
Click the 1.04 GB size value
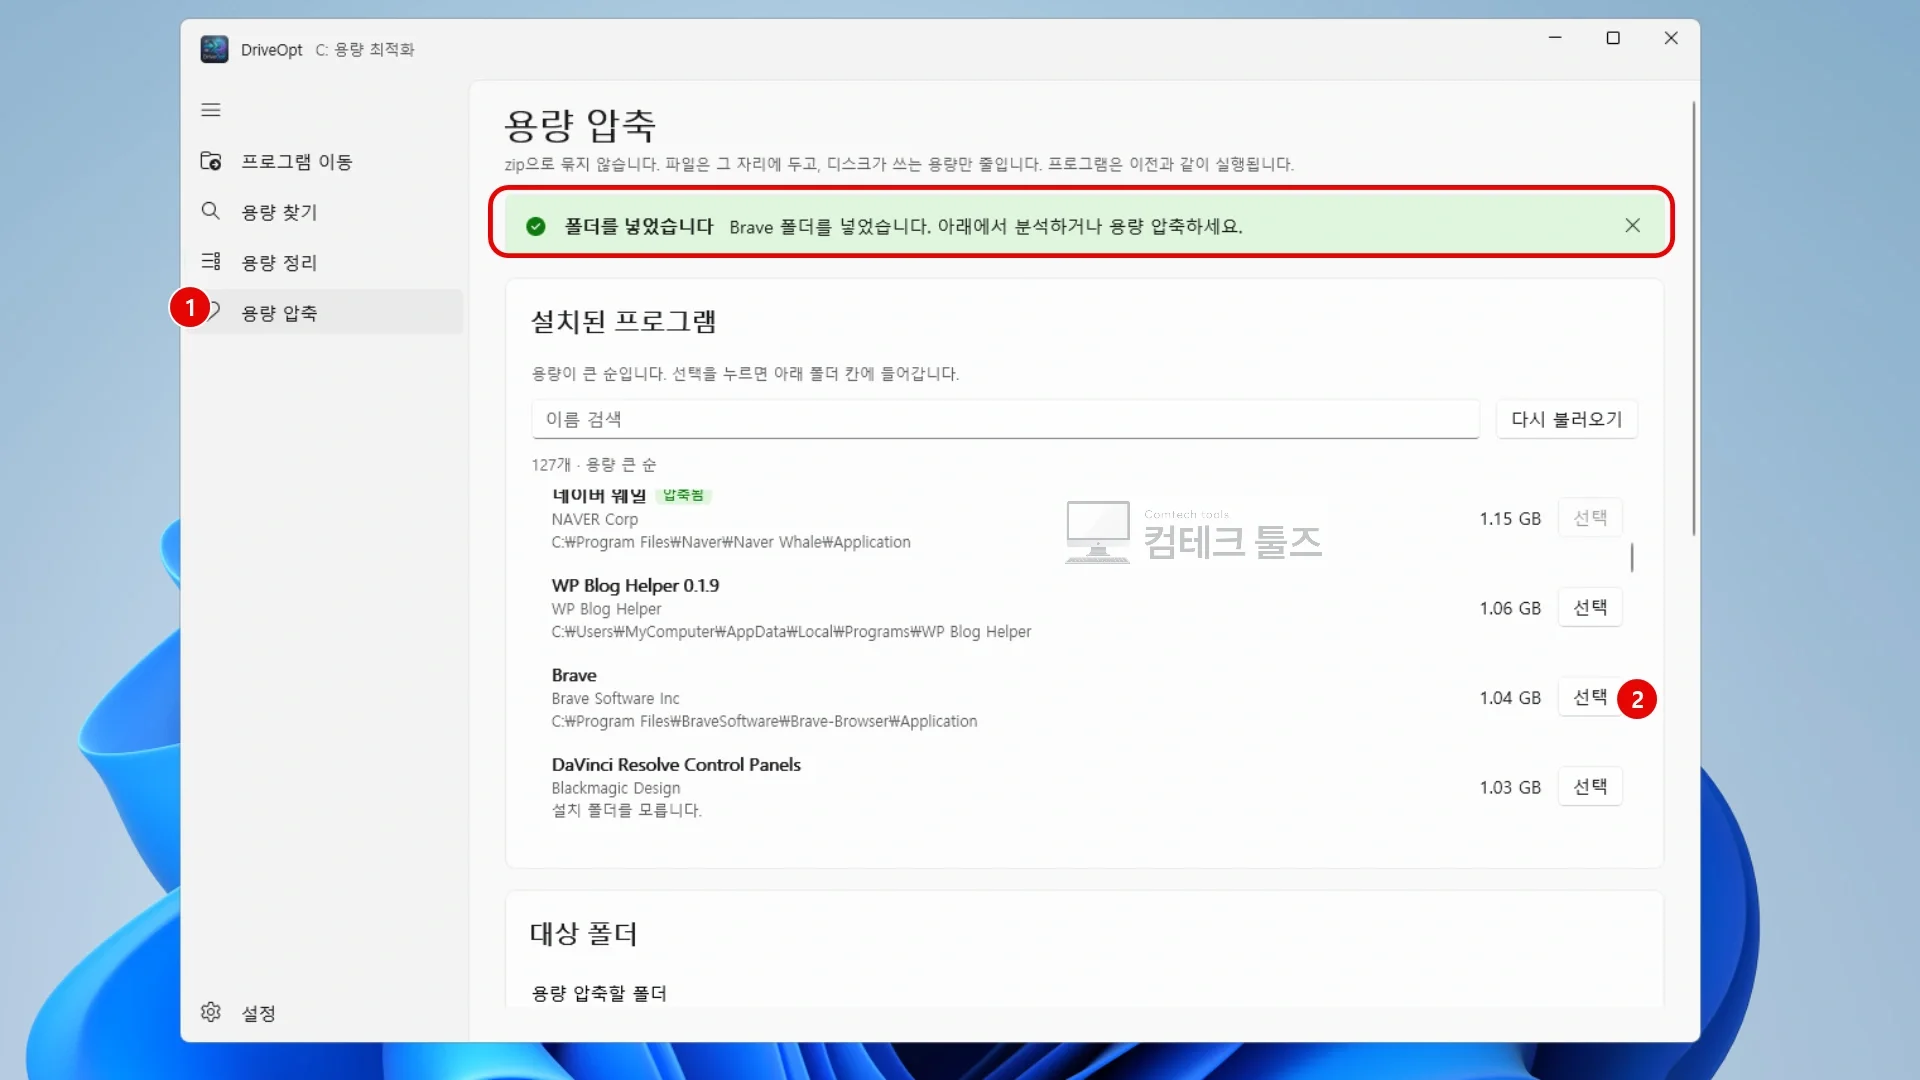[x=1510, y=697]
